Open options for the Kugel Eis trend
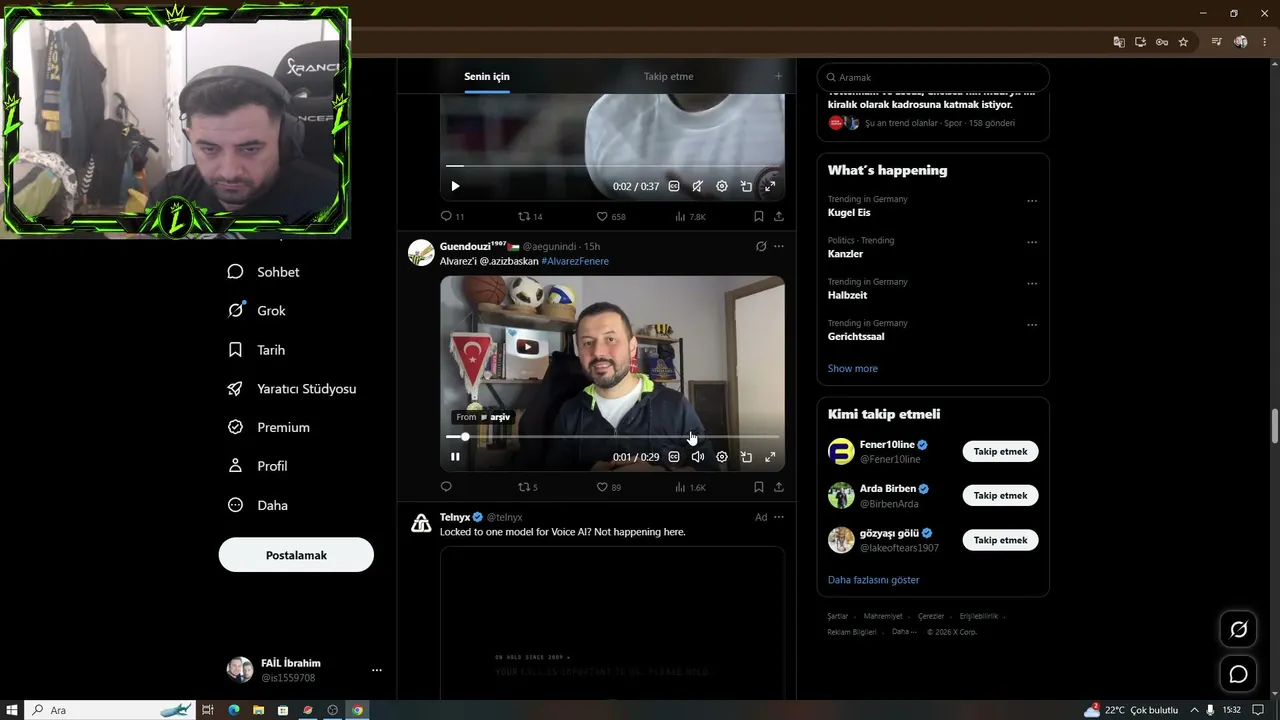1280x720 pixels. [1032, 201]
